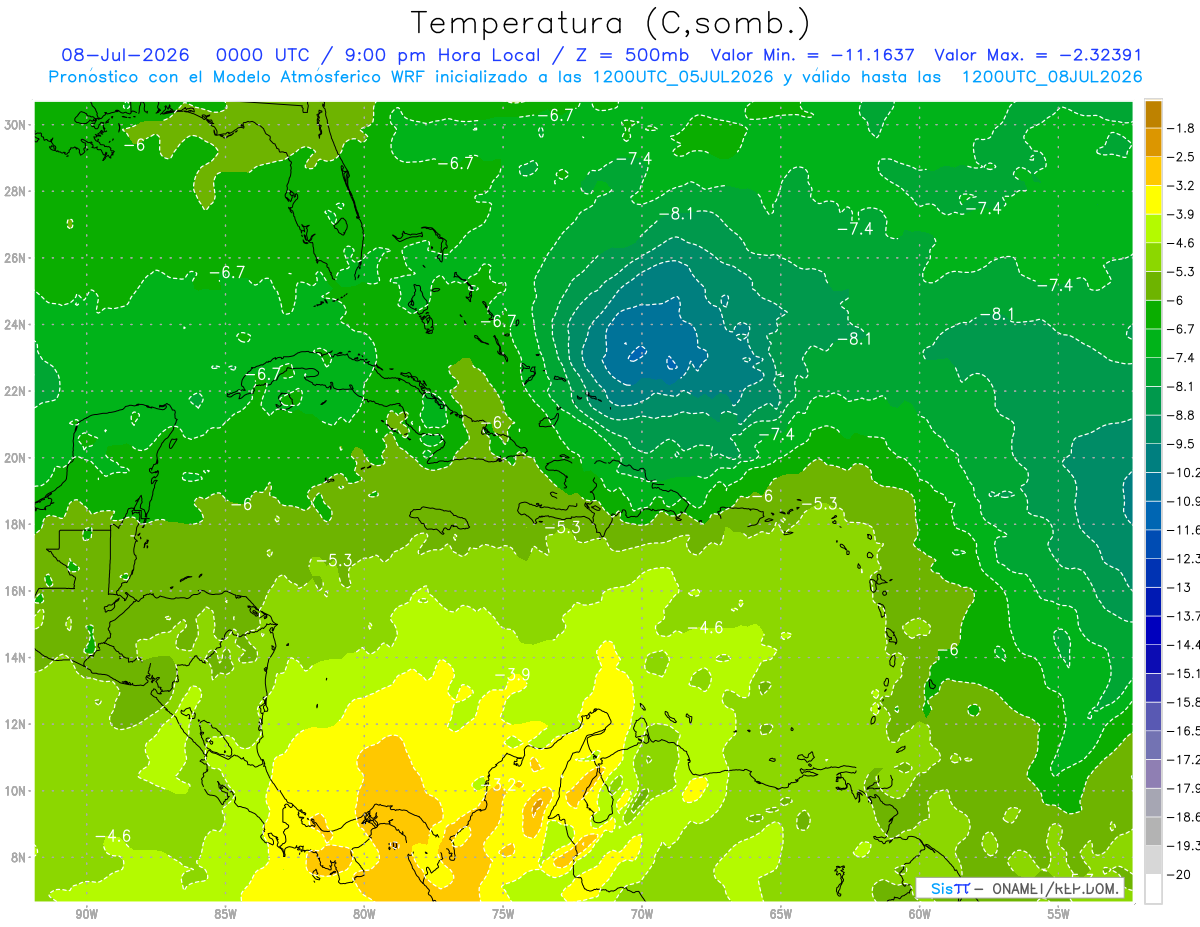
Task: Click the longitude axis label "55W"
Action: (x=1059, y=914)
